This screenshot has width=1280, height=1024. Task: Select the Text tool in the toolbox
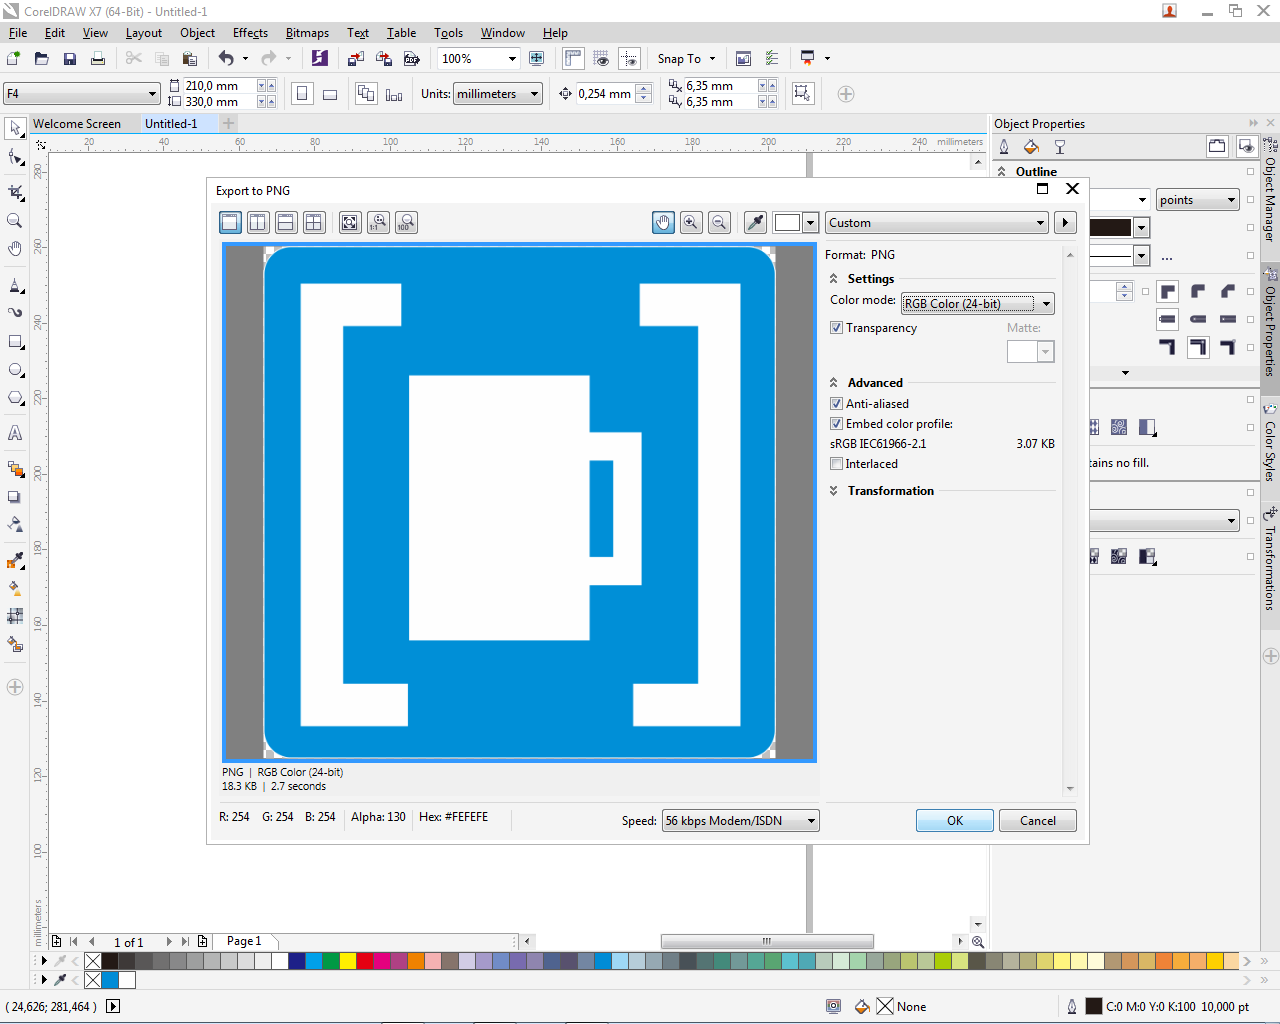pyautogui.click(x=15, y=433)
